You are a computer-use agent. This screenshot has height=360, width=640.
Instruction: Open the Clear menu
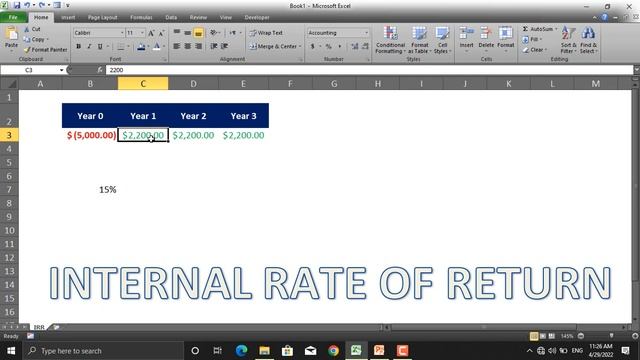[x=535, y=50]
